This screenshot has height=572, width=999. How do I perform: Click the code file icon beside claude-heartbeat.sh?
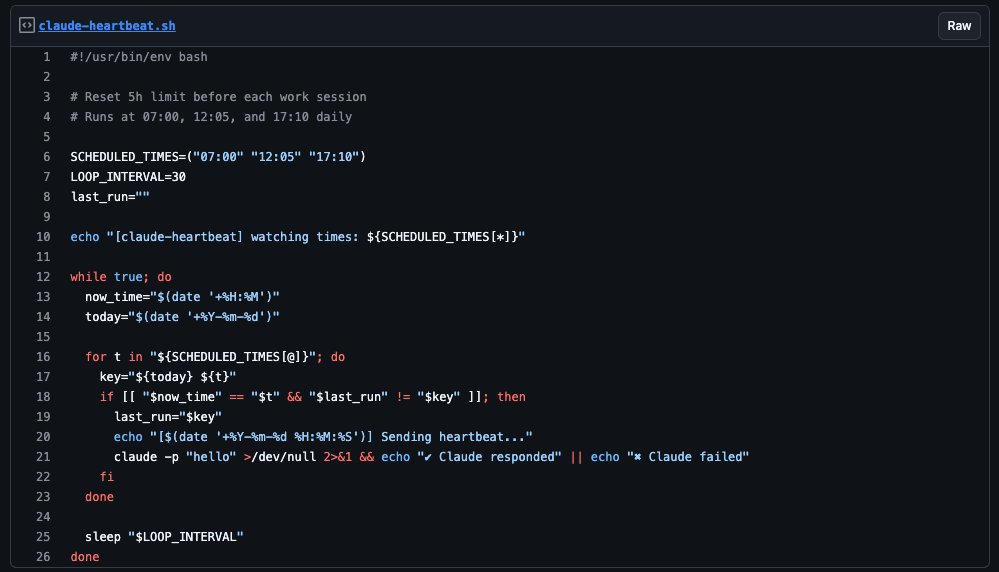tap(27, 25)
